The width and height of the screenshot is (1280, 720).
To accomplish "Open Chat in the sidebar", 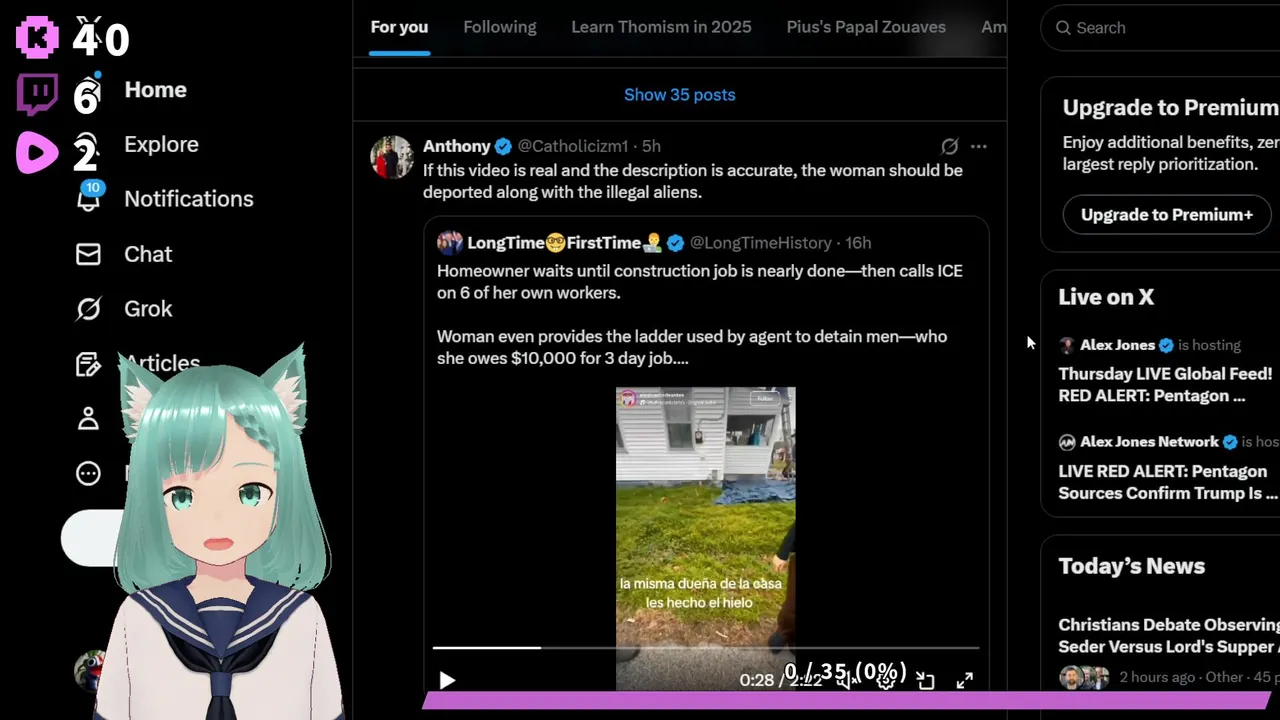I will tap(148, 254).
